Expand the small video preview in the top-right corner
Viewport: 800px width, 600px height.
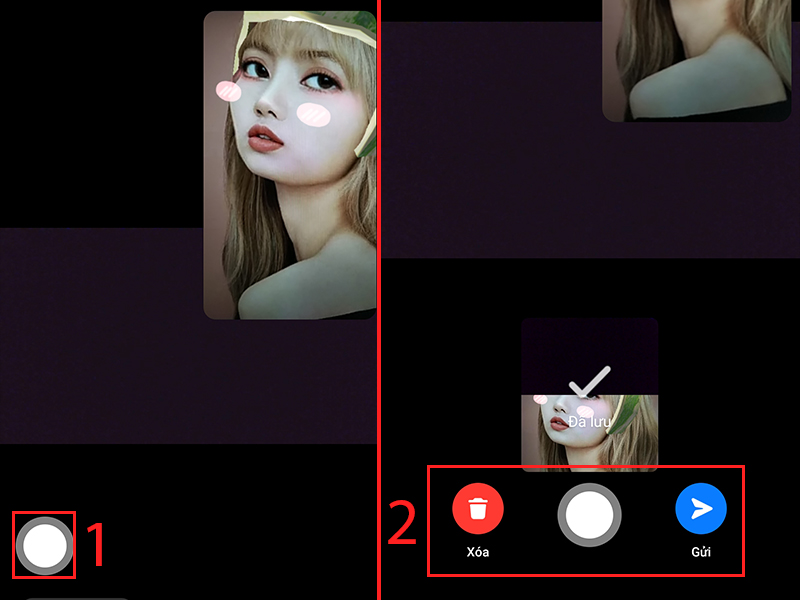point(700,60)
